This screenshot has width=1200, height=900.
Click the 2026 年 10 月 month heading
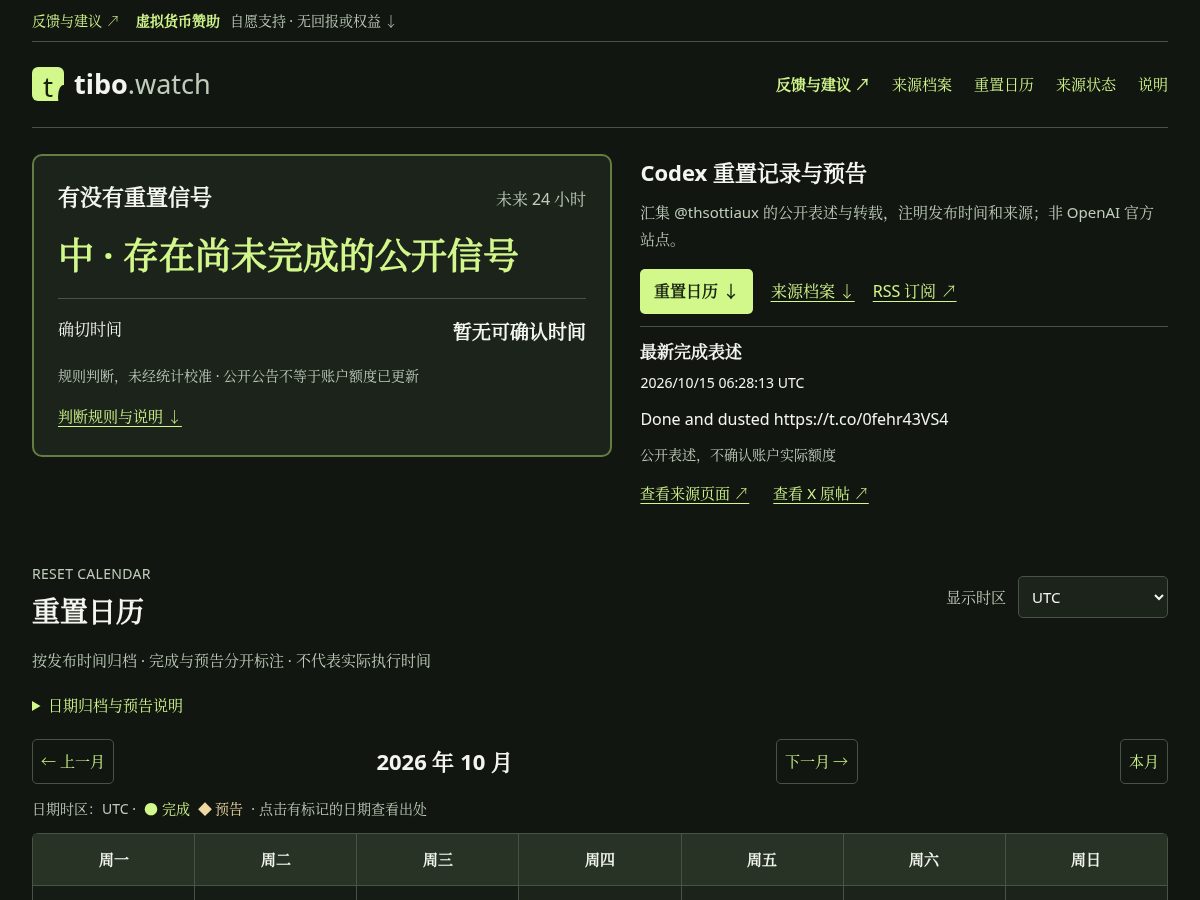(x=444, y=762)
